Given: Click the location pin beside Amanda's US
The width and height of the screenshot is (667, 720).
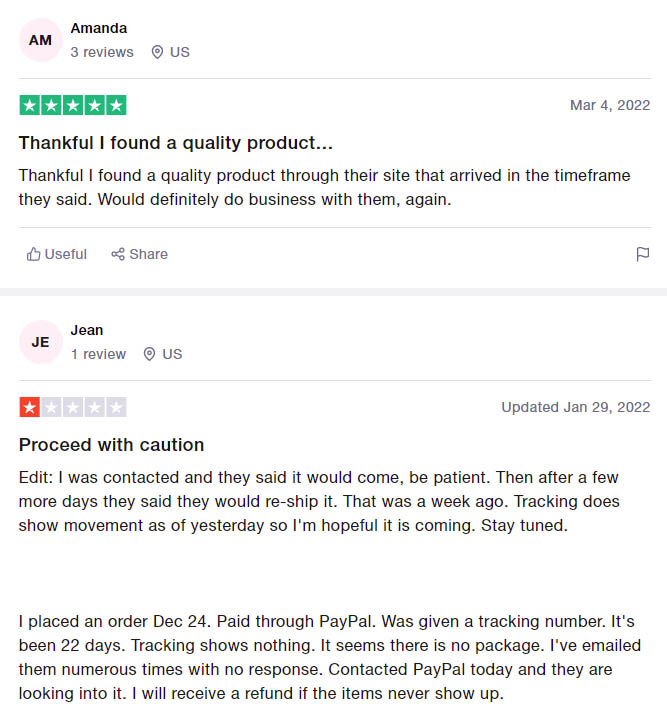Looking at the screenshot, I should coord(157,52).
